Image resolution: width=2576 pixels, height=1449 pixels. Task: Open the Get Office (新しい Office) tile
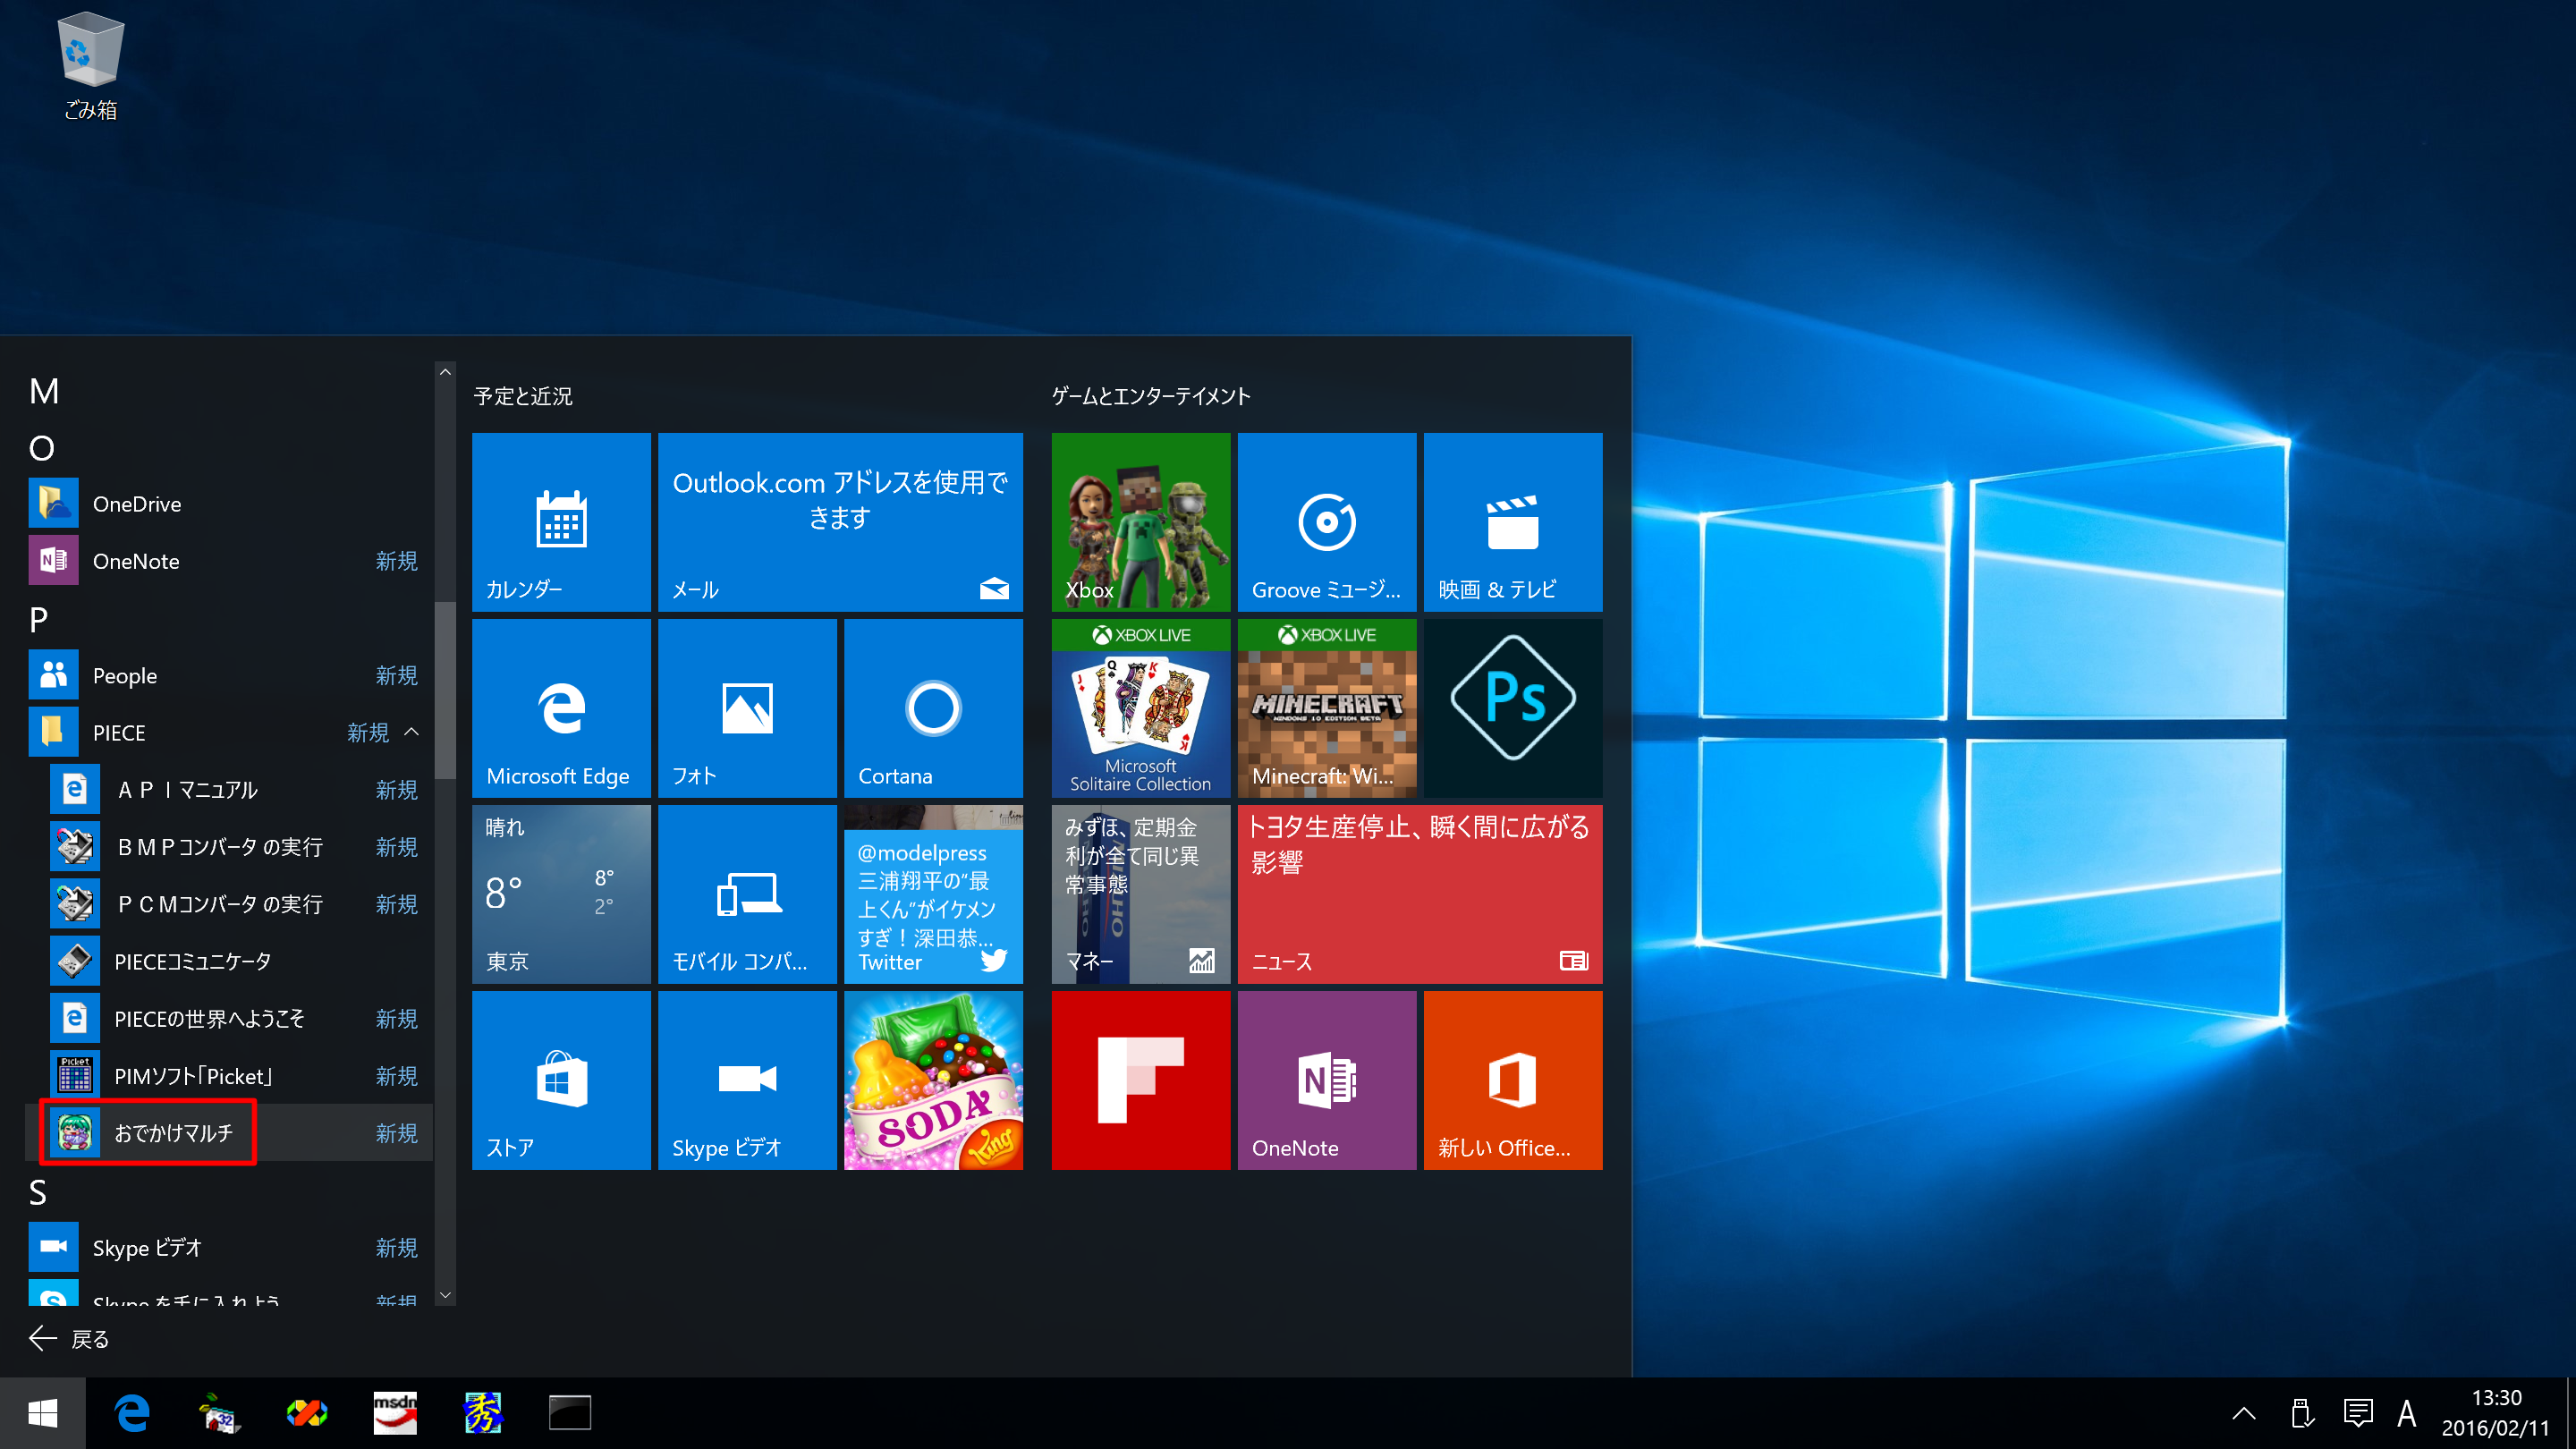(1512, 1079)
